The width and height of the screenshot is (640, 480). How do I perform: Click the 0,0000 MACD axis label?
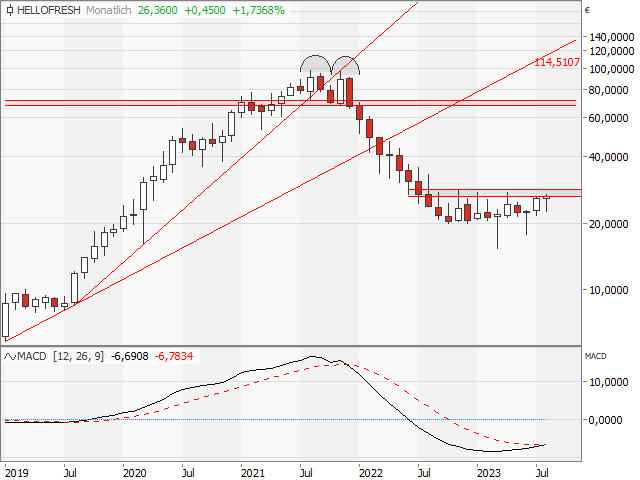pos(605,420)
